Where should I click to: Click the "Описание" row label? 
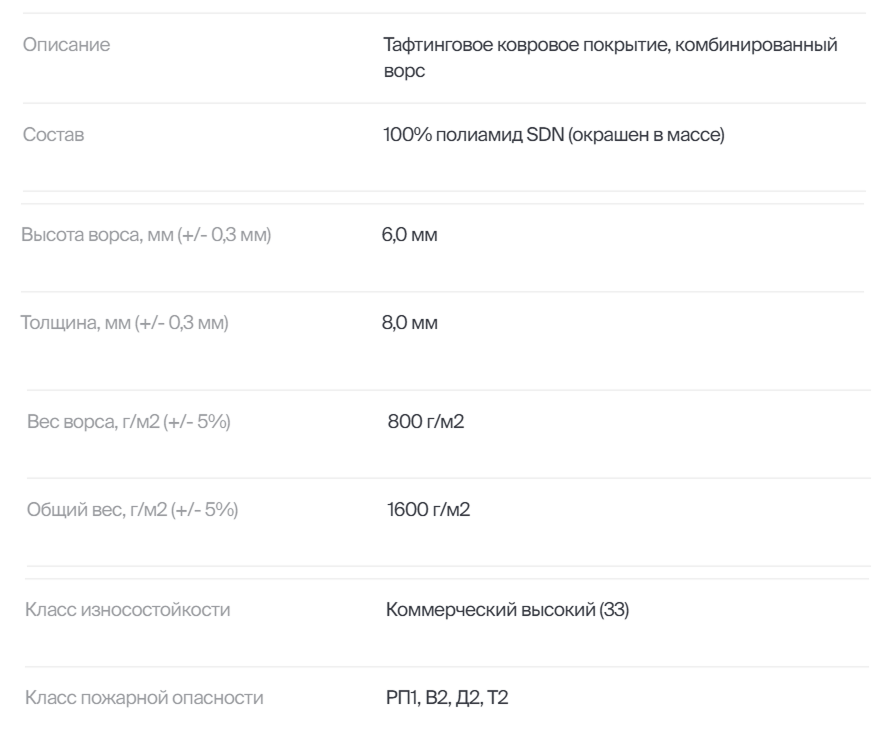point(68,46)
